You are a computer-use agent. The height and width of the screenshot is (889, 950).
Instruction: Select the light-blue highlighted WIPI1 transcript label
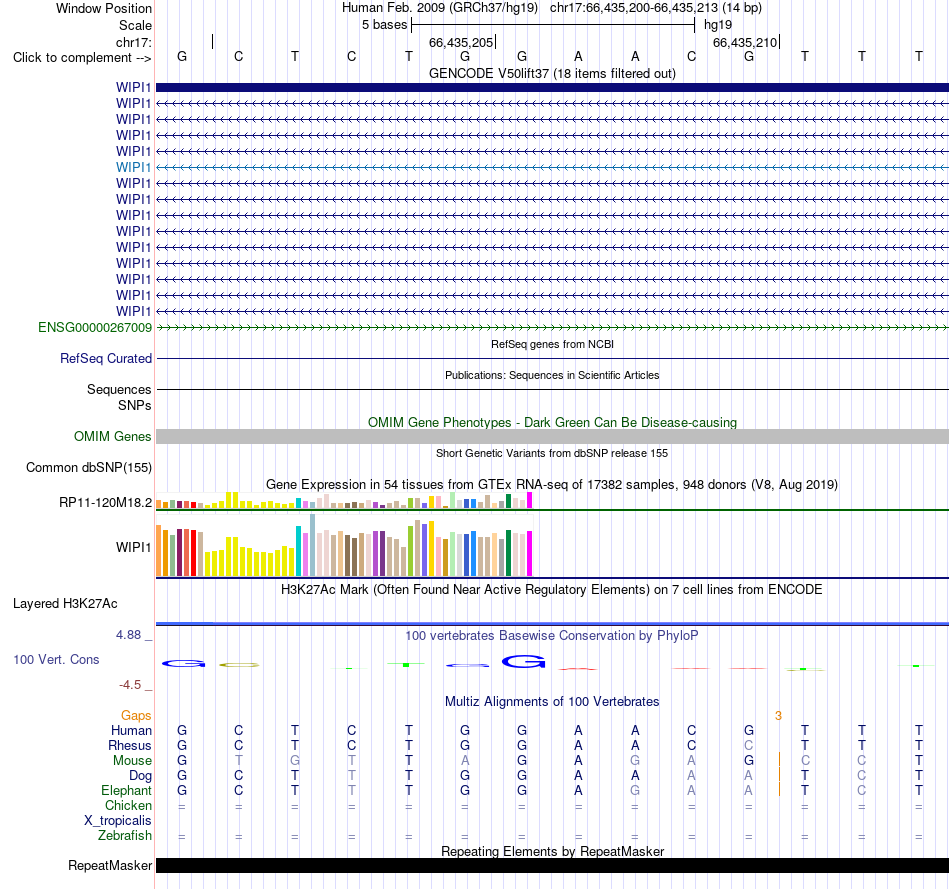[x=133, y=167]
